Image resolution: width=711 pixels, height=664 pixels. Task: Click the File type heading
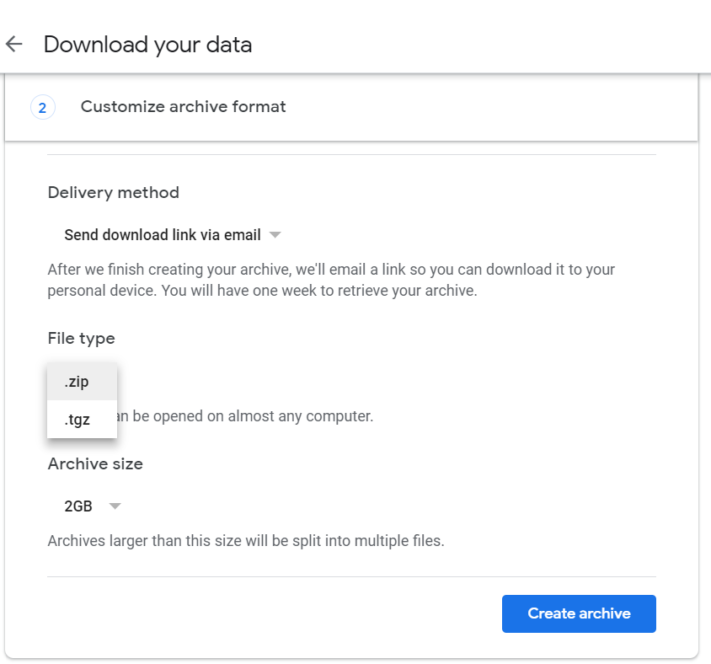coord(81,338)
